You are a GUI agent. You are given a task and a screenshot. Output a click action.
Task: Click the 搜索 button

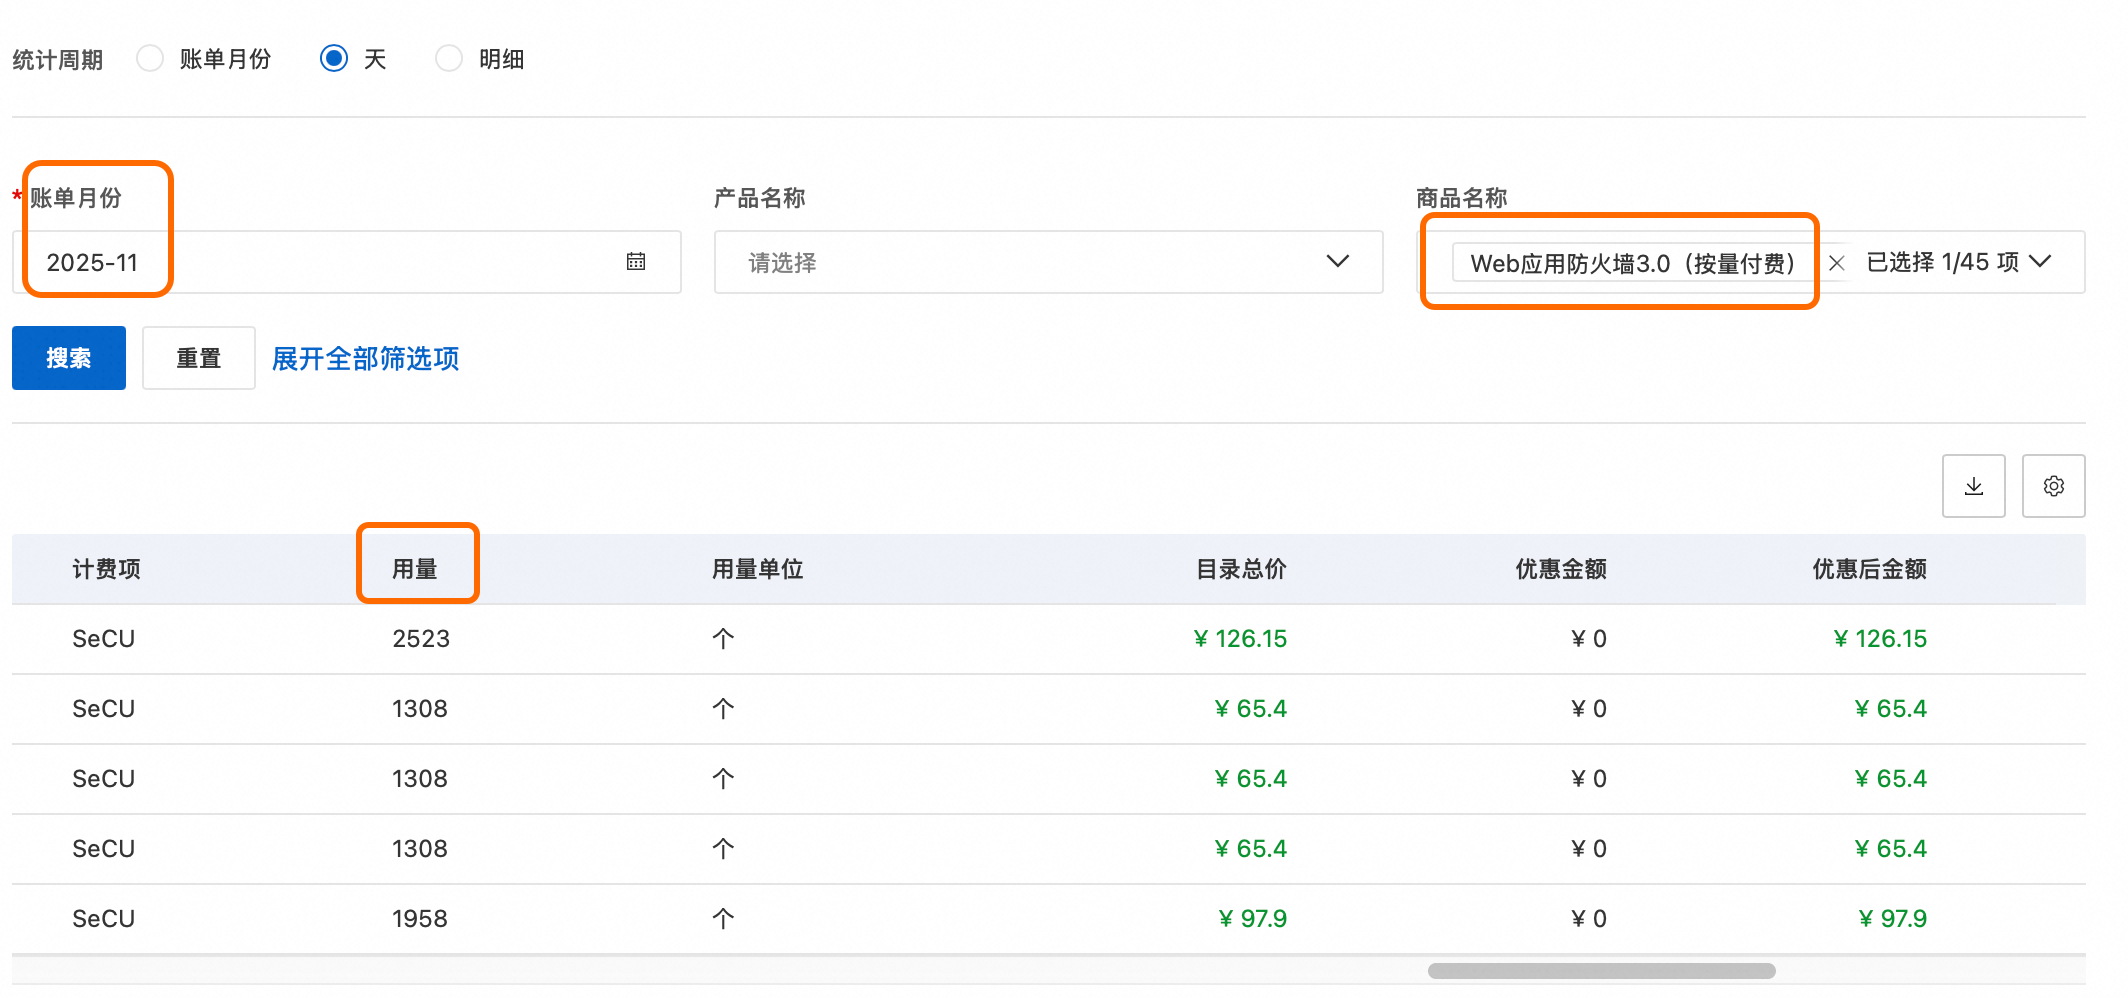coord(69,358)
